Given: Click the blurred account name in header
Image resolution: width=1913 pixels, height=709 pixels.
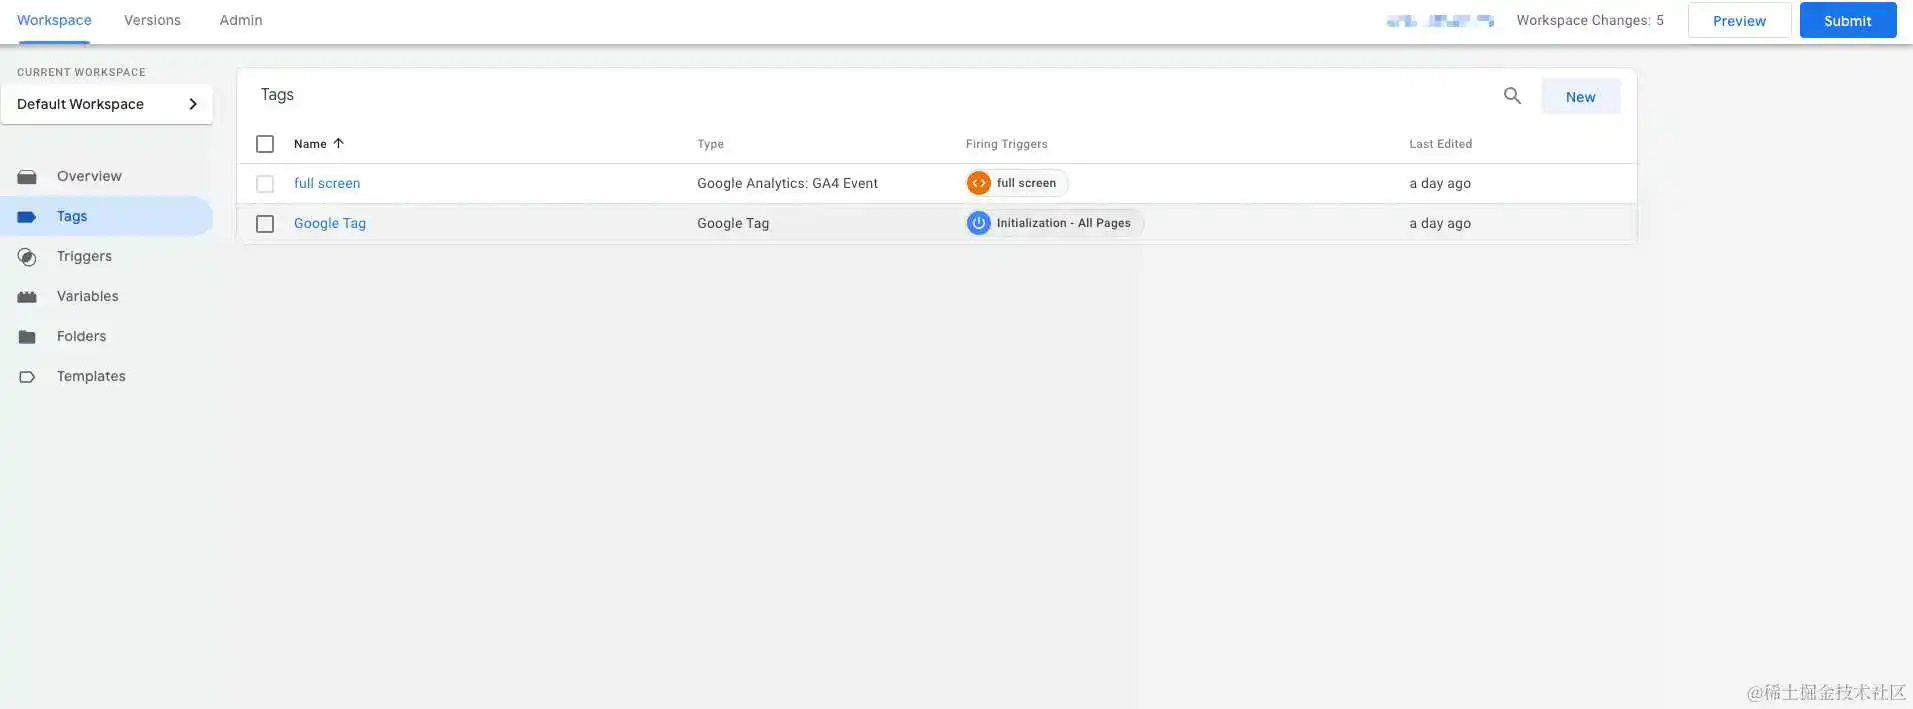Looking at the screenshot, I should 1440,20.
